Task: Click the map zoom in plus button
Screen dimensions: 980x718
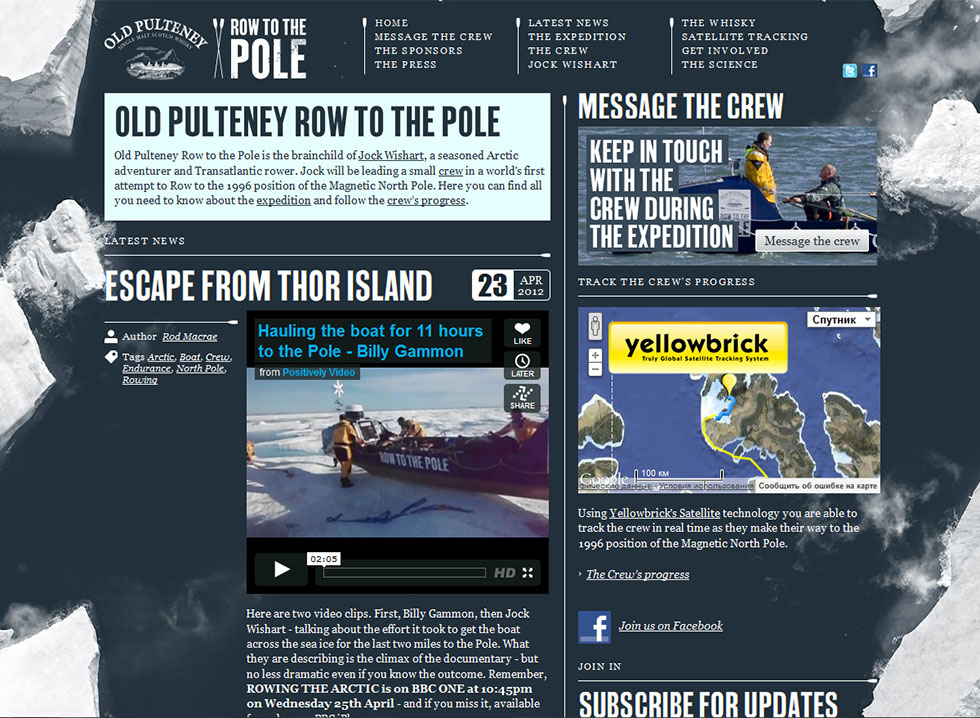Action: [x=595, y=355]
